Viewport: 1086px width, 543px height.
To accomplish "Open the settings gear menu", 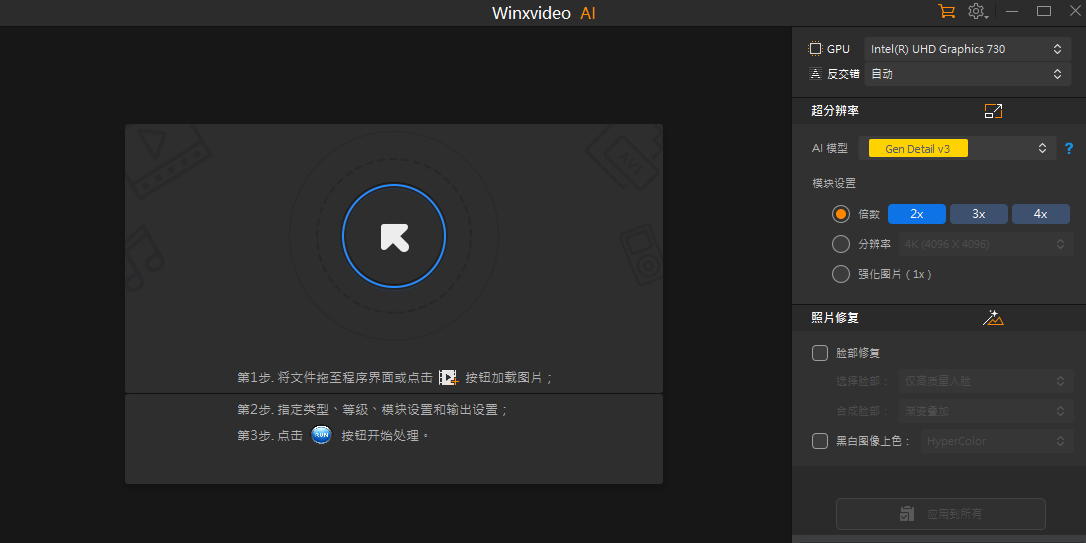I will pos(977,12).
